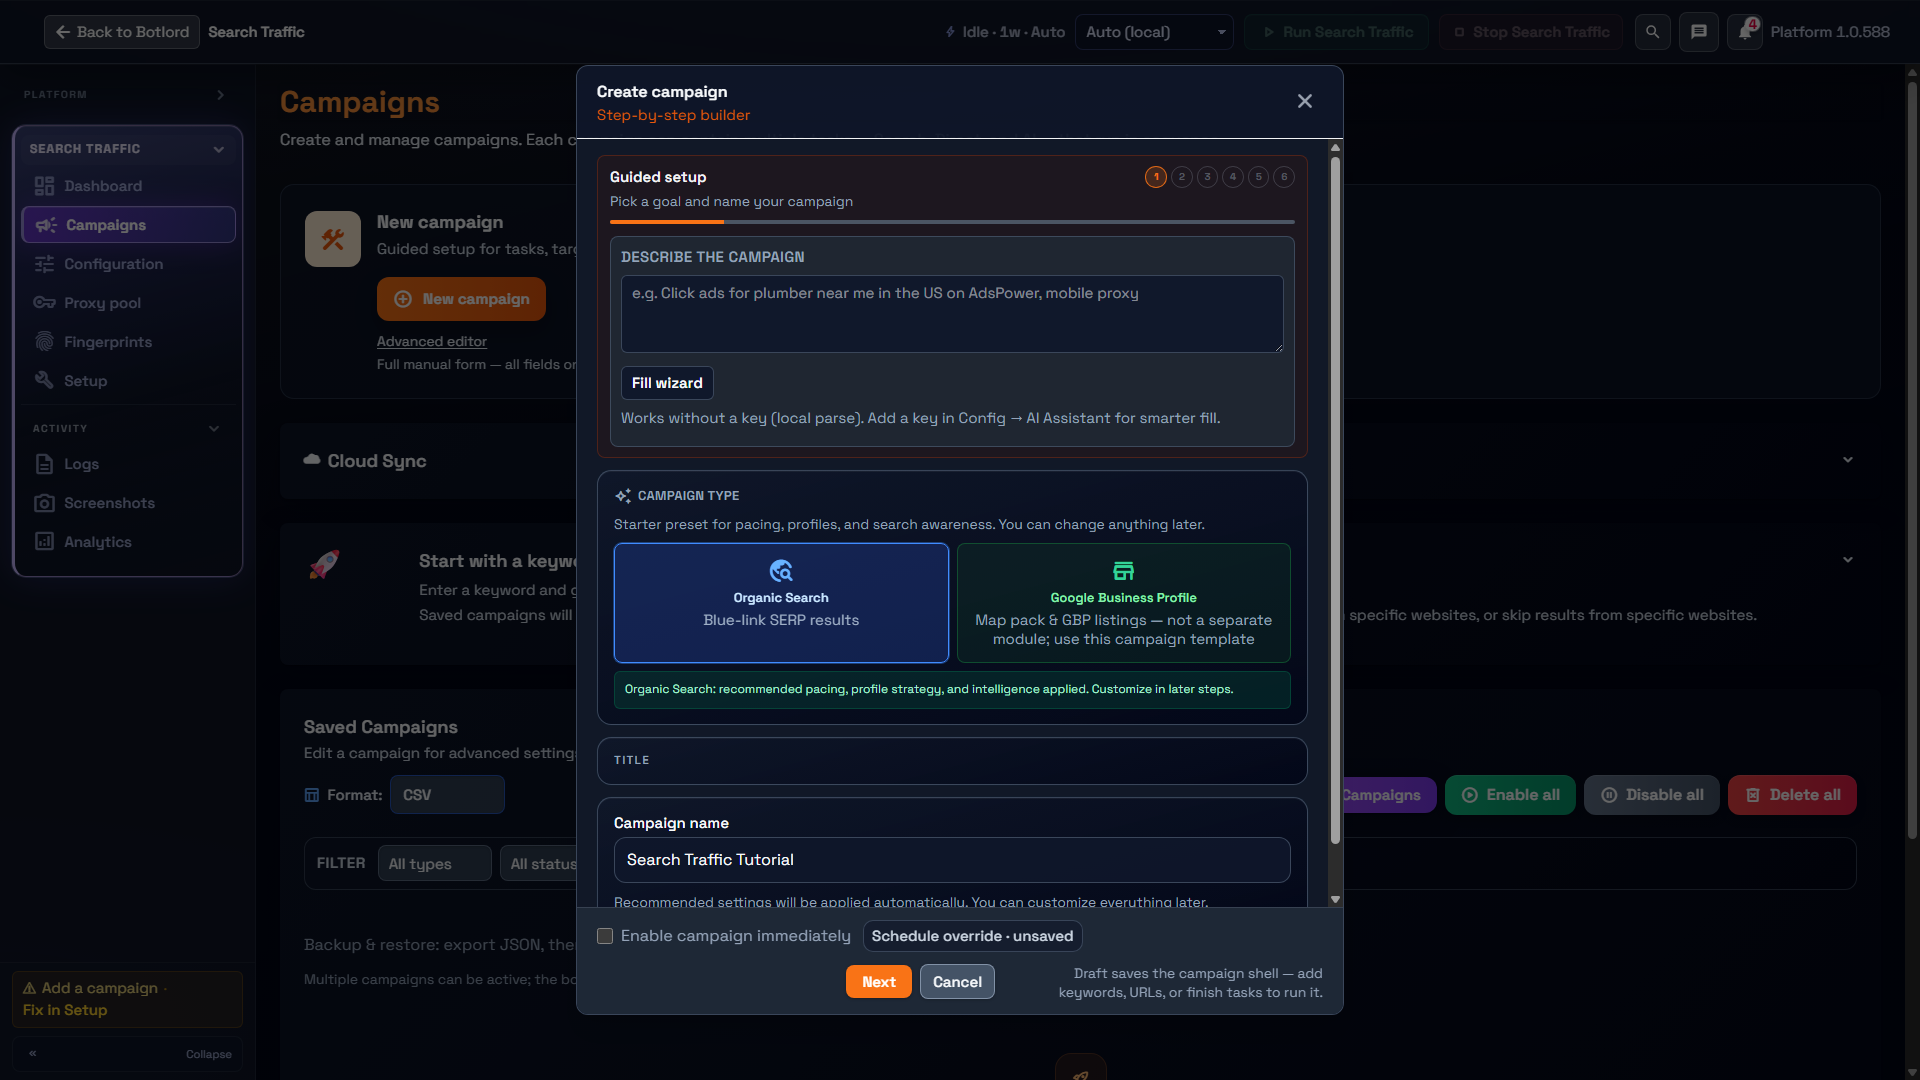The image size is (1920, 1080).
Task: Open the search icon in top bar
Action: [x=1652, y=32]
